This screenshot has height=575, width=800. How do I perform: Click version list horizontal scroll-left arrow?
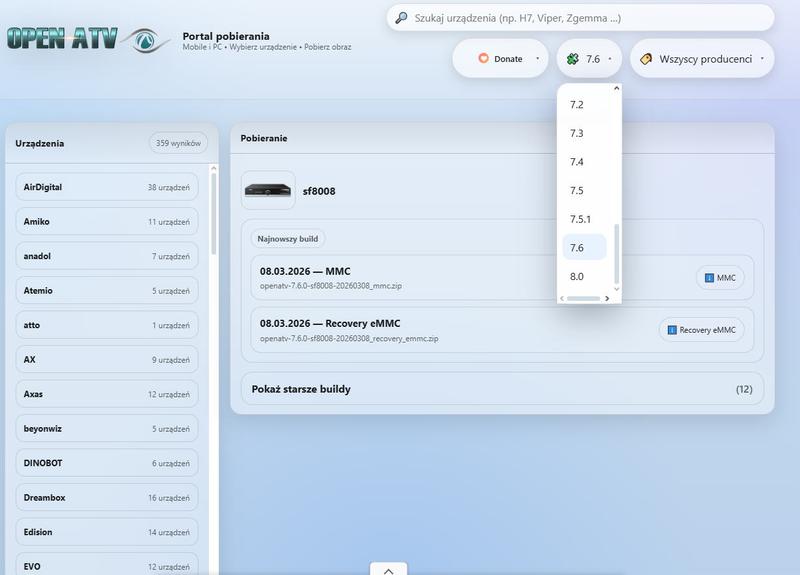[562, 298]
